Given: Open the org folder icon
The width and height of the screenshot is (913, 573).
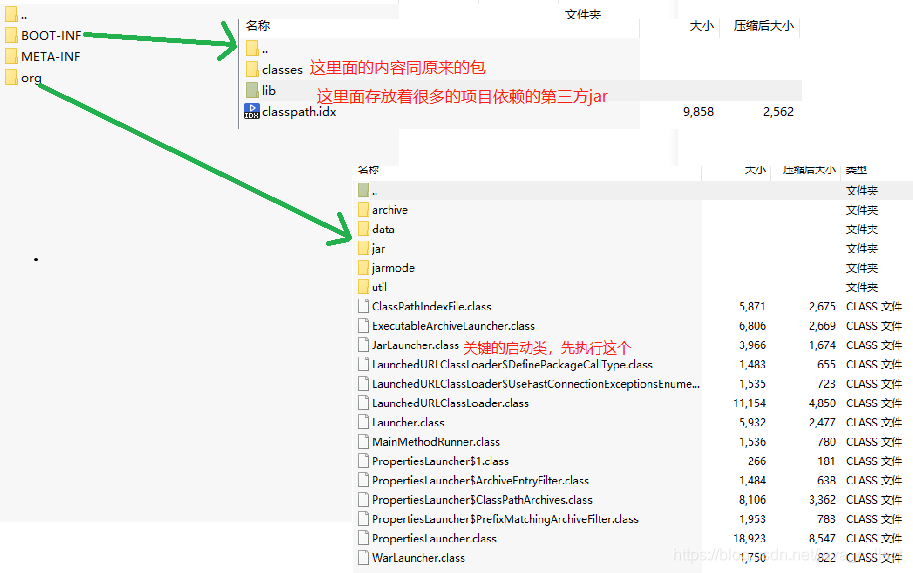Looking at the screenshot, I should 11,77.
